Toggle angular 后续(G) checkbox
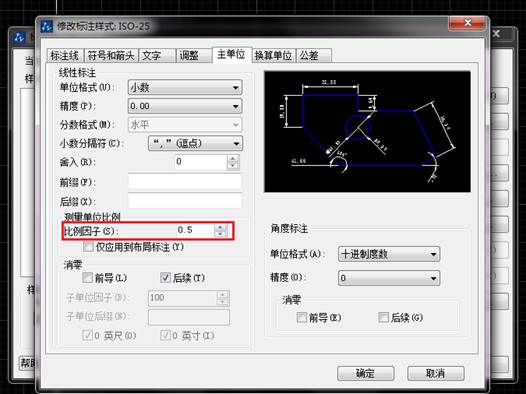The width and height of the screenshot is (526, 394). (383, 317)
